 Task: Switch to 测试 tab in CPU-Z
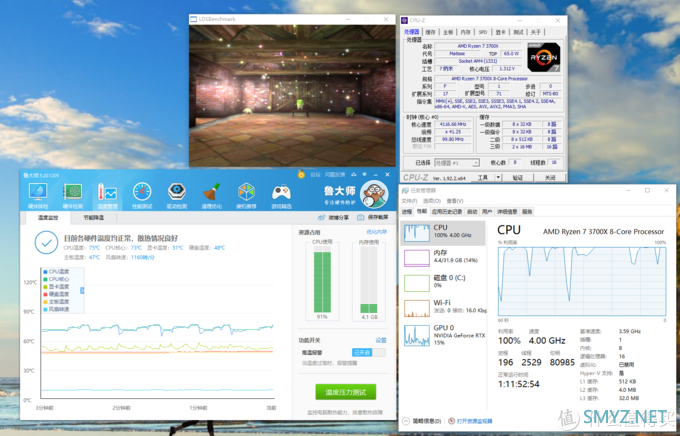(x=518, y=32)
